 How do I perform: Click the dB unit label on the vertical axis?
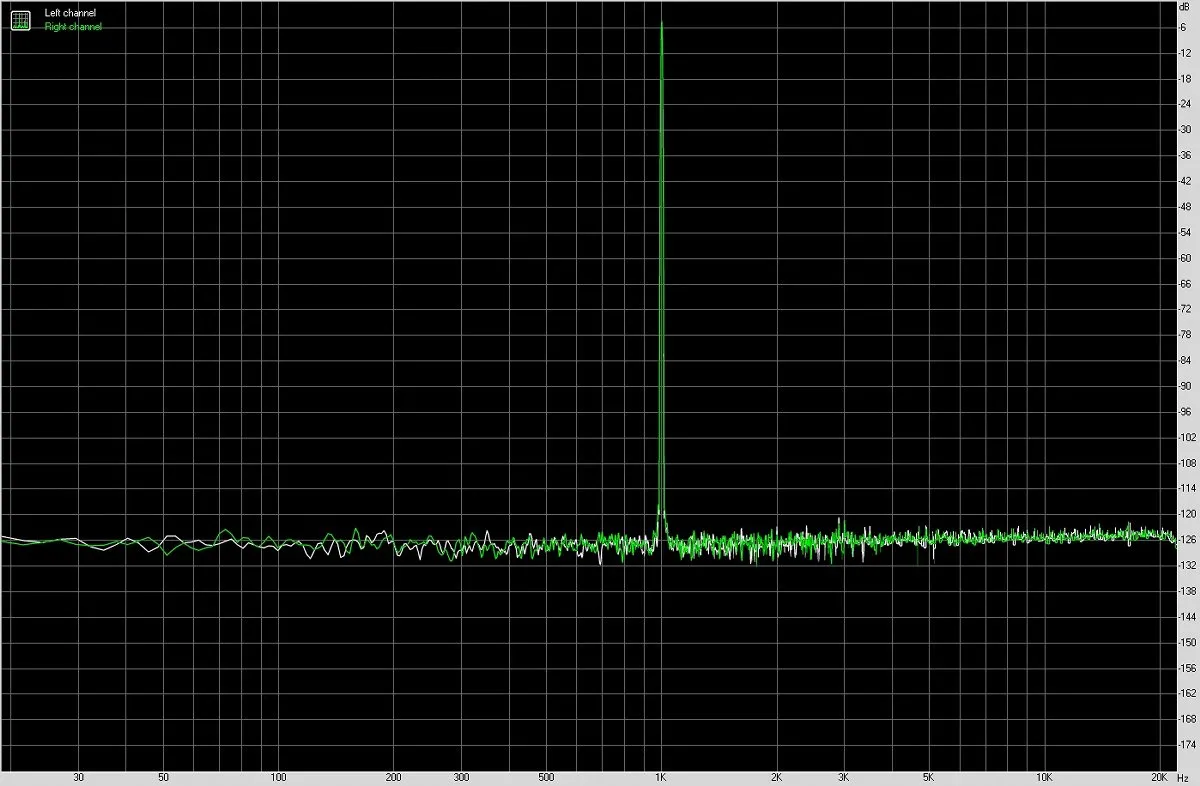1186,7
